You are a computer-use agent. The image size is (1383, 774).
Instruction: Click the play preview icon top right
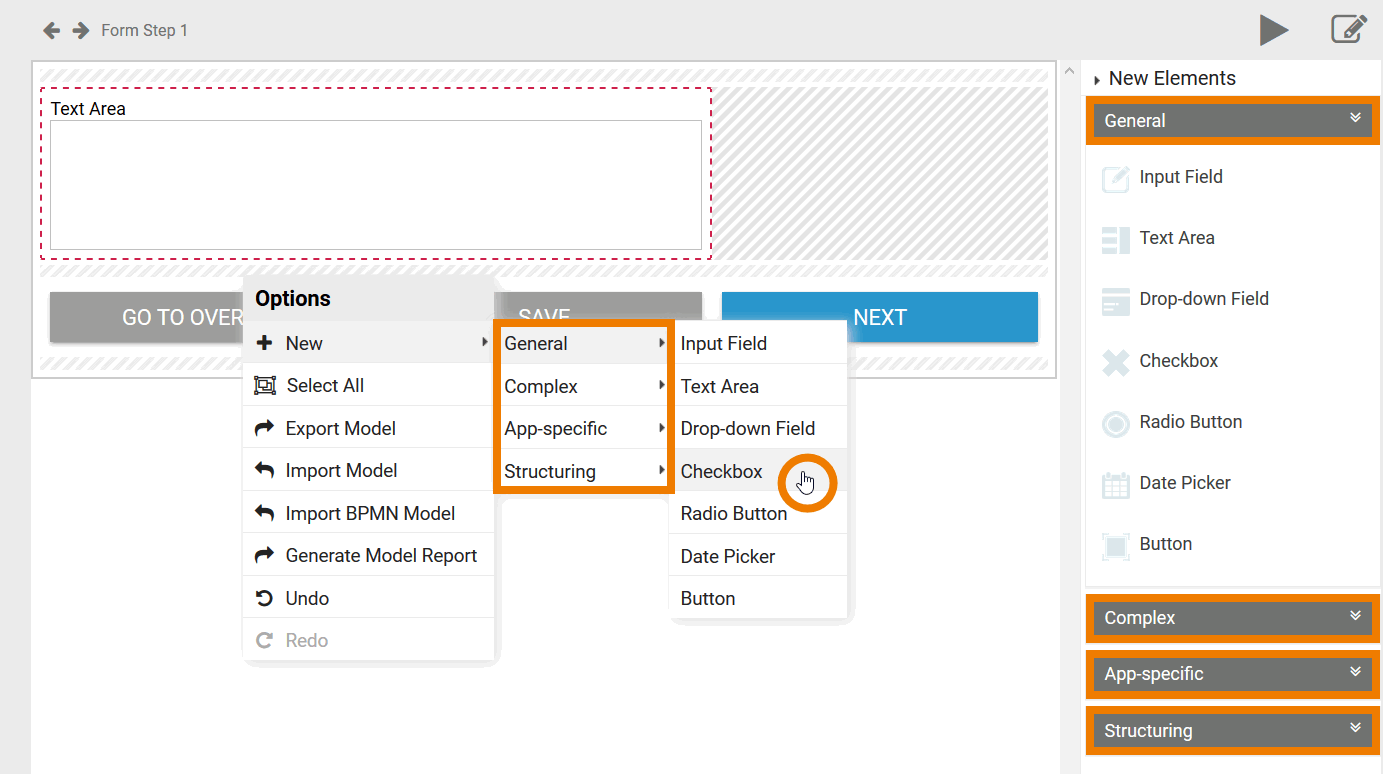click(x=1274, y=30)
